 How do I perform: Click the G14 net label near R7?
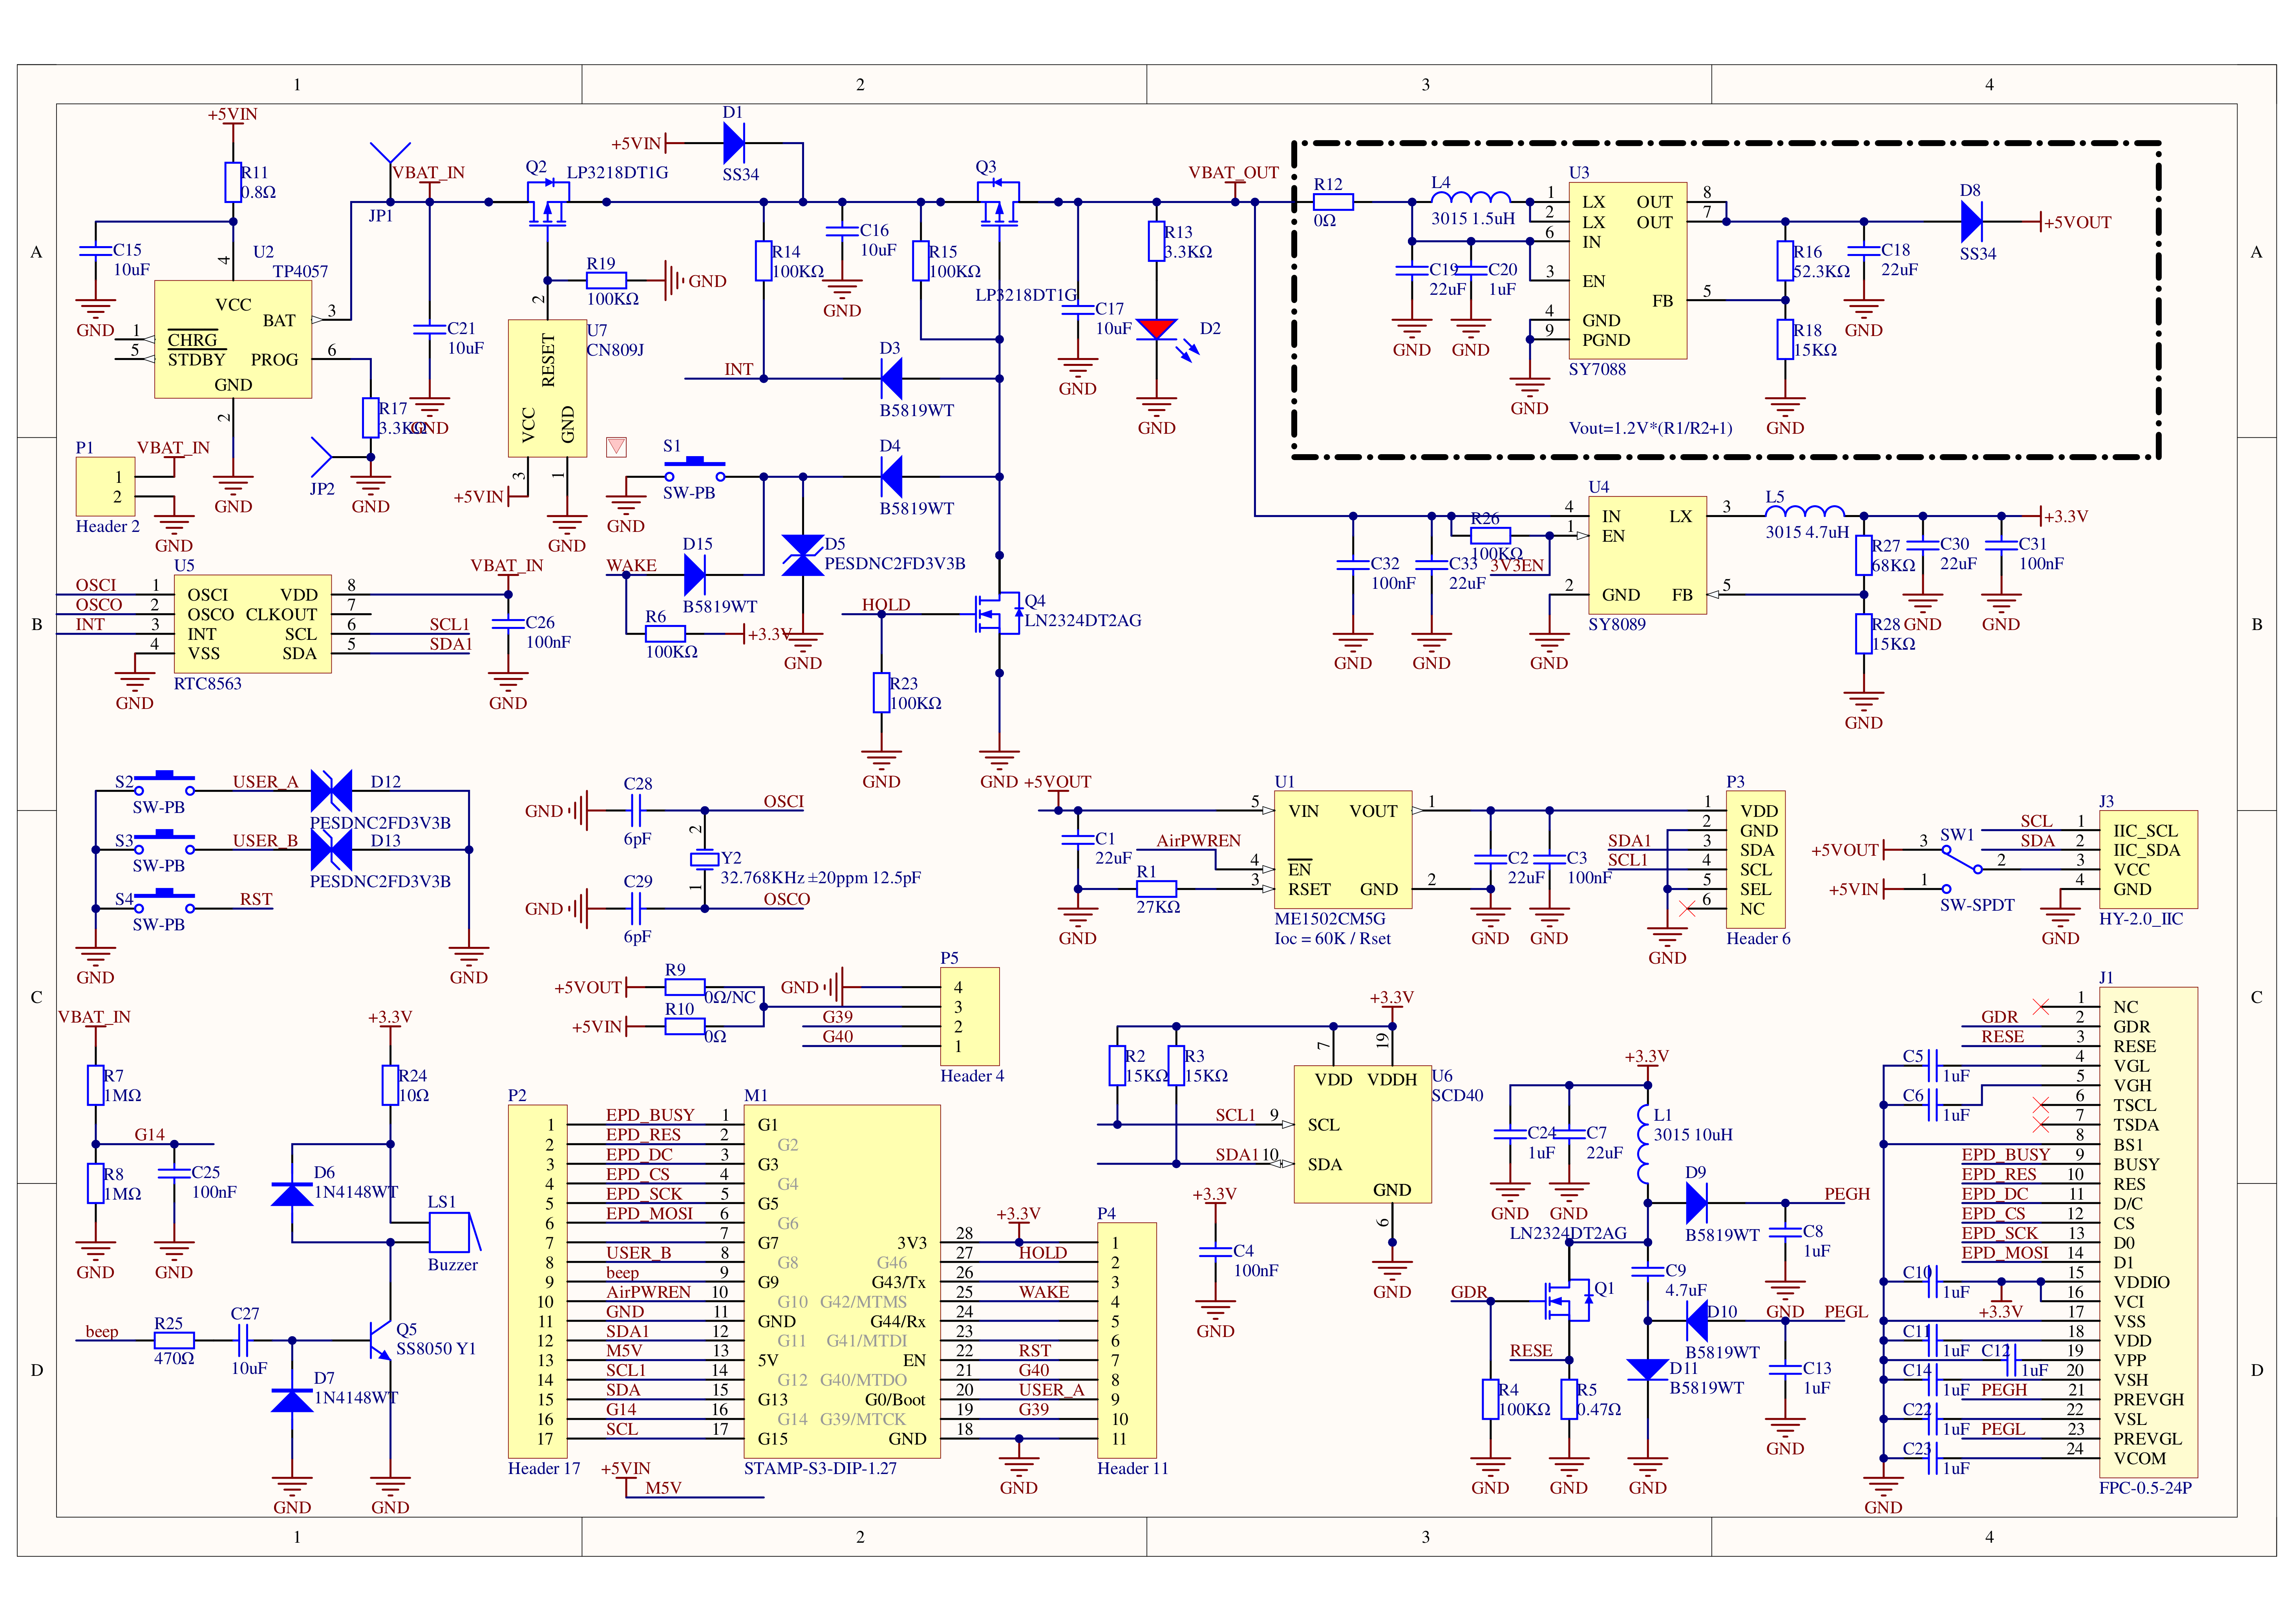pyautogui.click(x=150, y=1134)
